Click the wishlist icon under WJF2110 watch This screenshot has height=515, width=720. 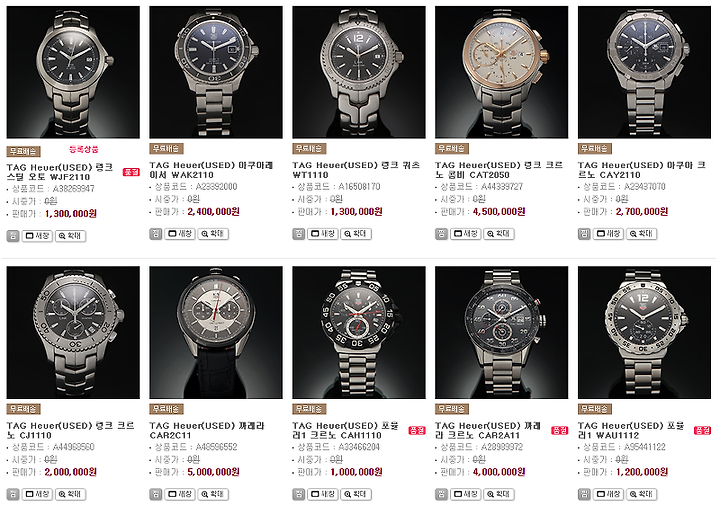pos(13,236)
